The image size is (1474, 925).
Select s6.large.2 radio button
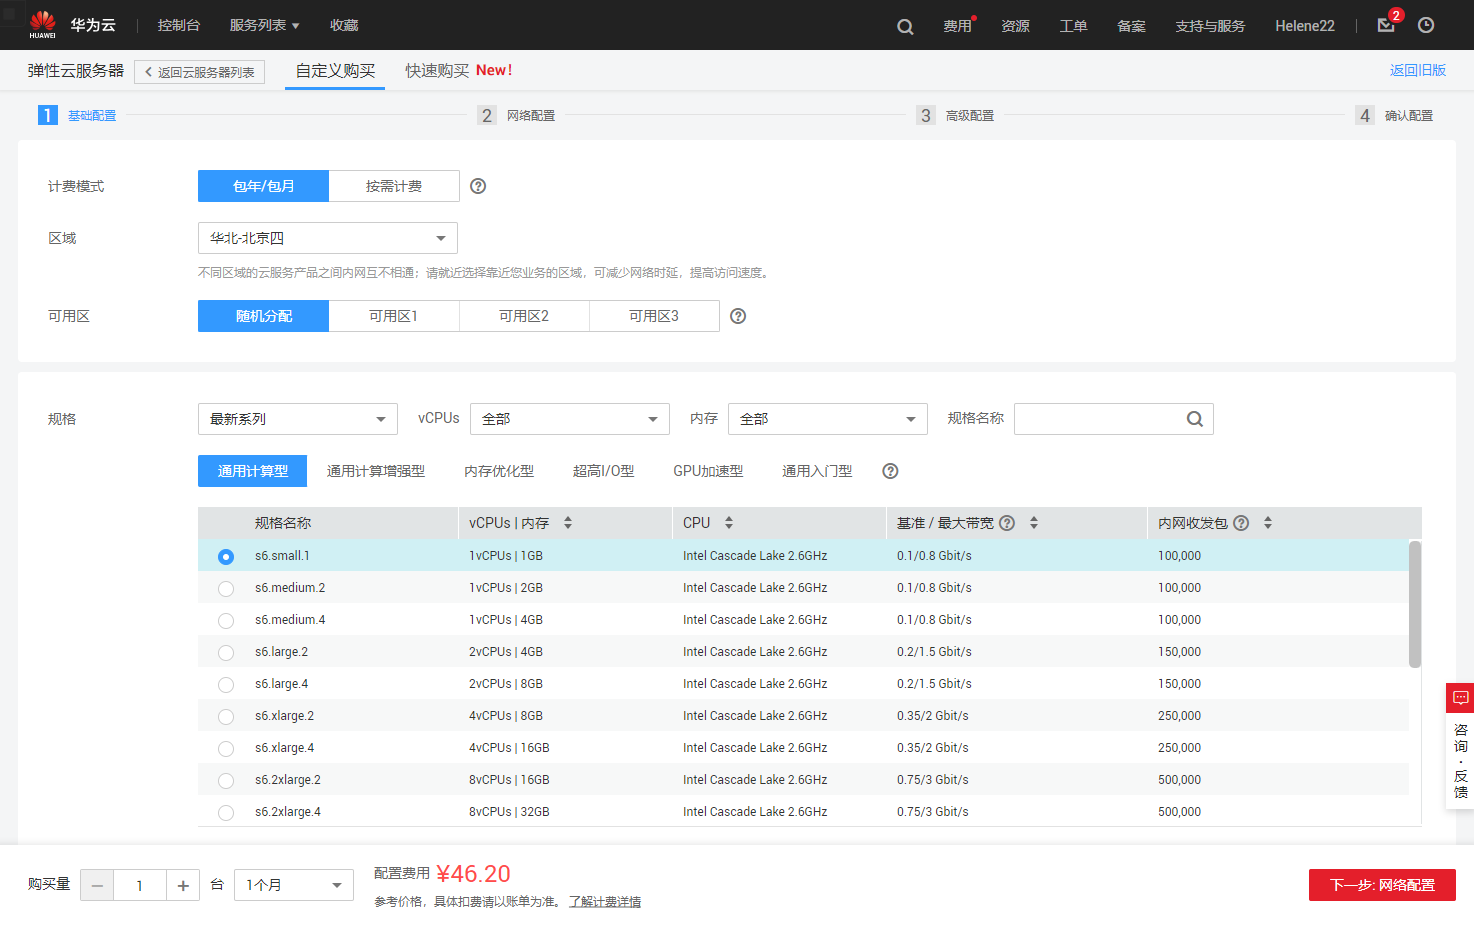(x=226, y=653)
